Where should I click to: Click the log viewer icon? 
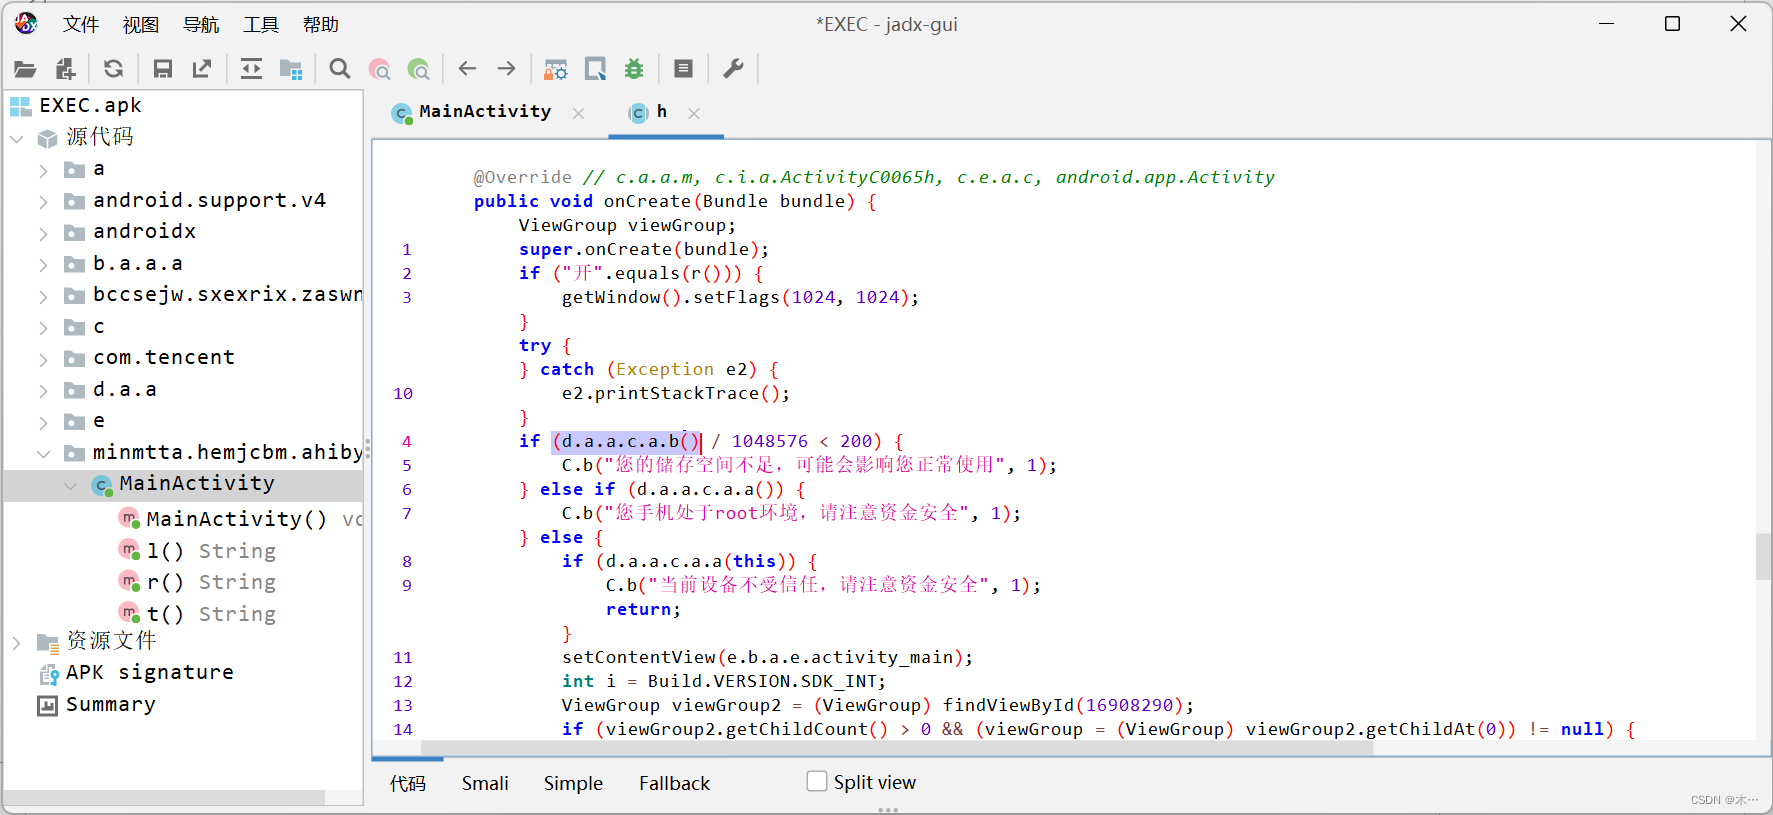(x=683, y=69)
